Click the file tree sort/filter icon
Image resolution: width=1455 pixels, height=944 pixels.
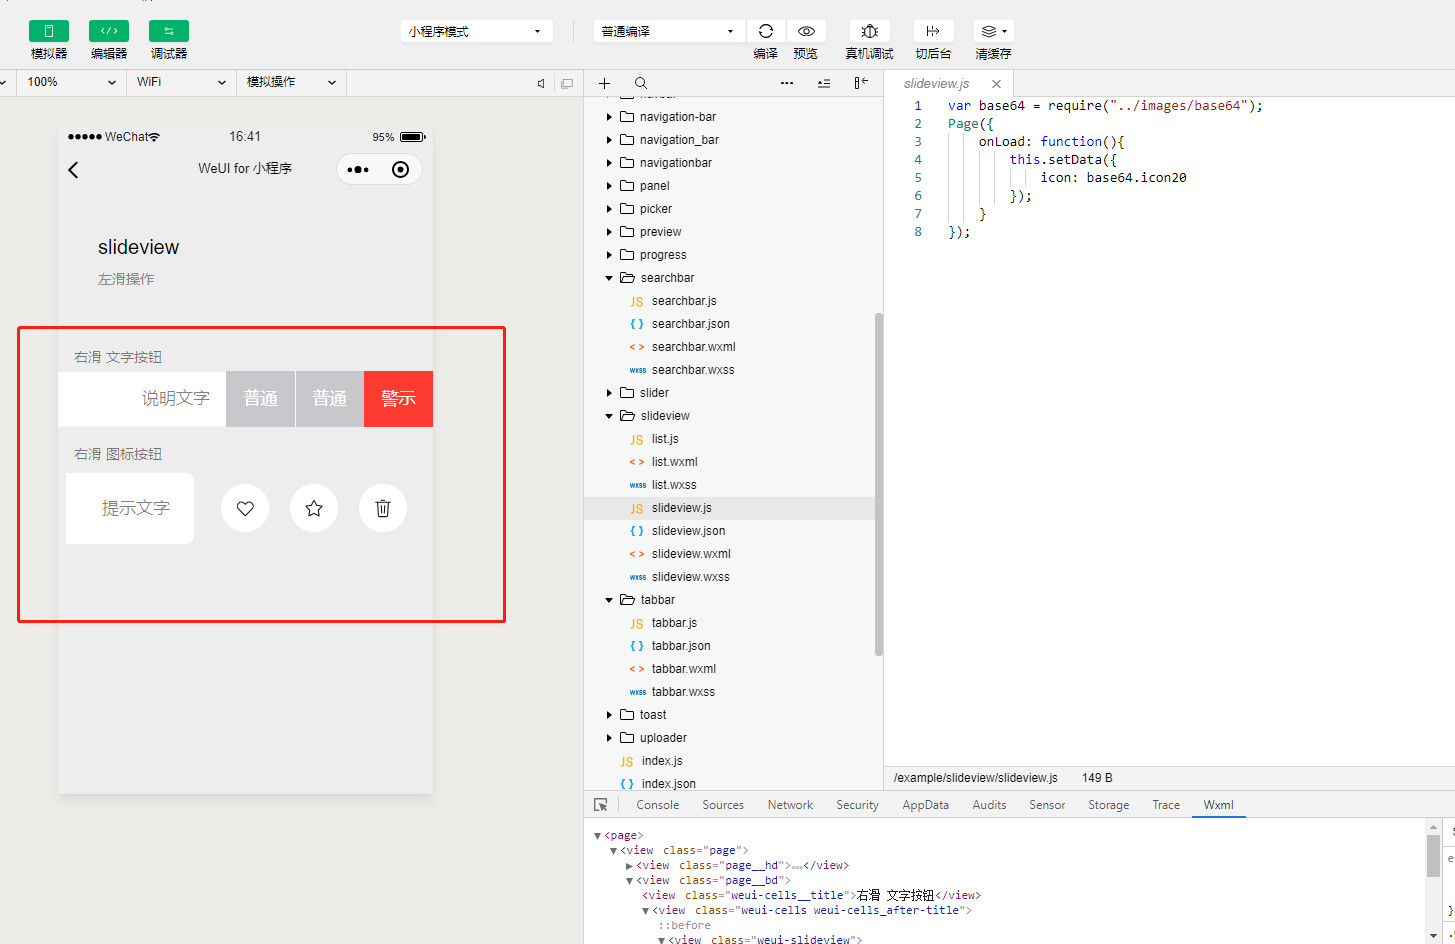(824, 83)
